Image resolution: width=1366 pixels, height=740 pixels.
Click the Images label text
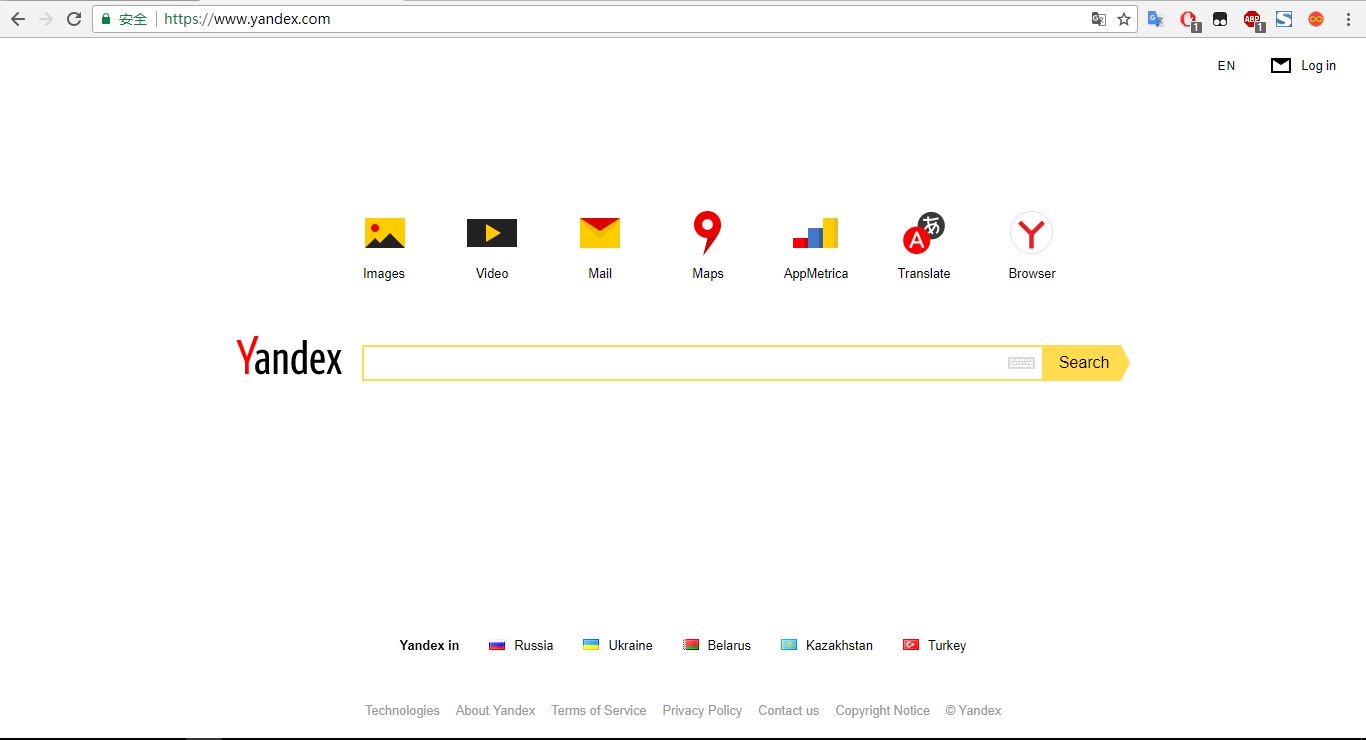(384, 274)
